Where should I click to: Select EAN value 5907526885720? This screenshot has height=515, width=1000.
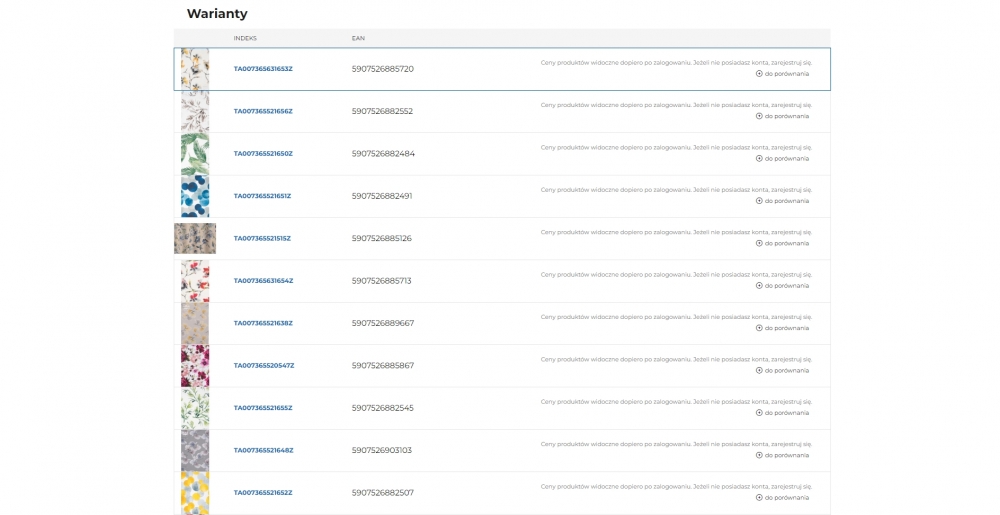click(383, 69)
